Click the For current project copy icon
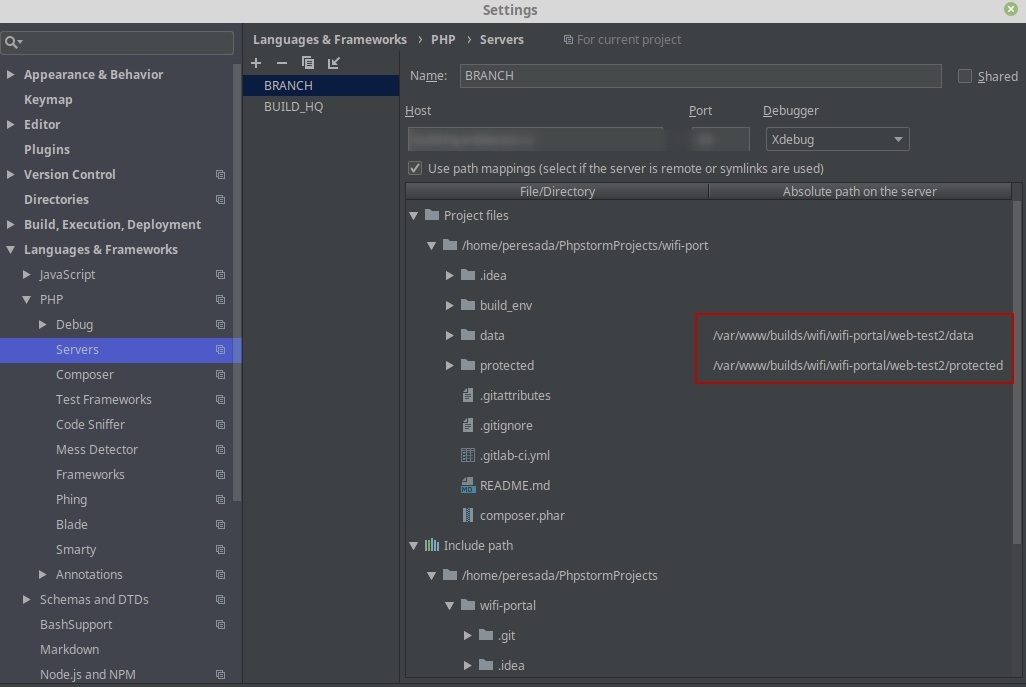 [x=569, y=40]
